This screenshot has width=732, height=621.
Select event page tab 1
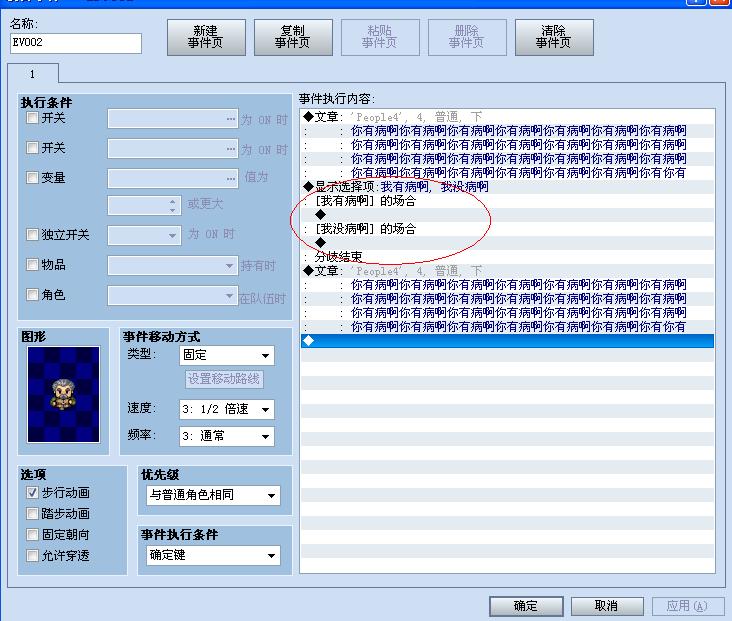tap(33, 74)
